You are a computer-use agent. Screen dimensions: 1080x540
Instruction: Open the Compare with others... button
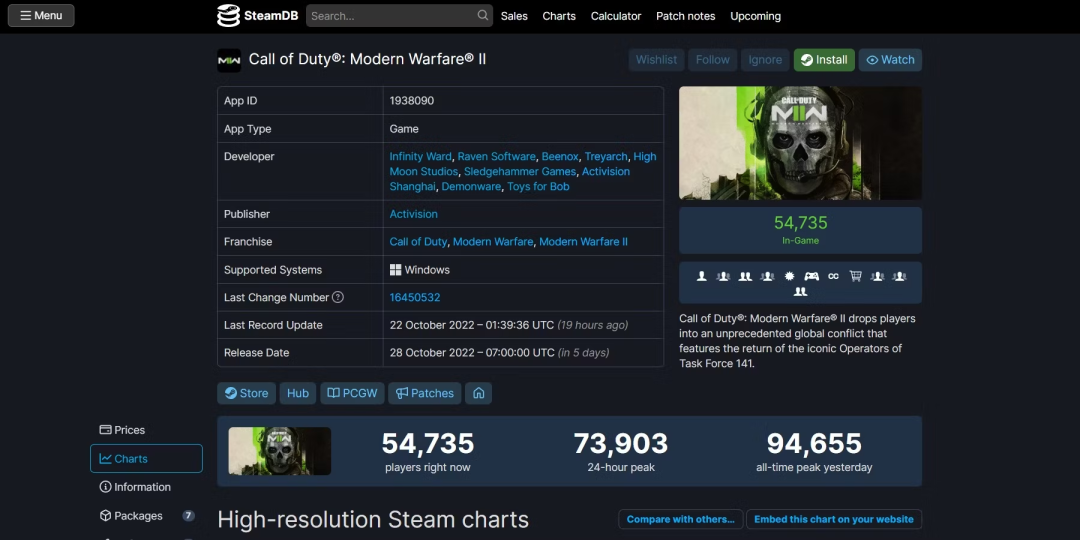[681, 519]
